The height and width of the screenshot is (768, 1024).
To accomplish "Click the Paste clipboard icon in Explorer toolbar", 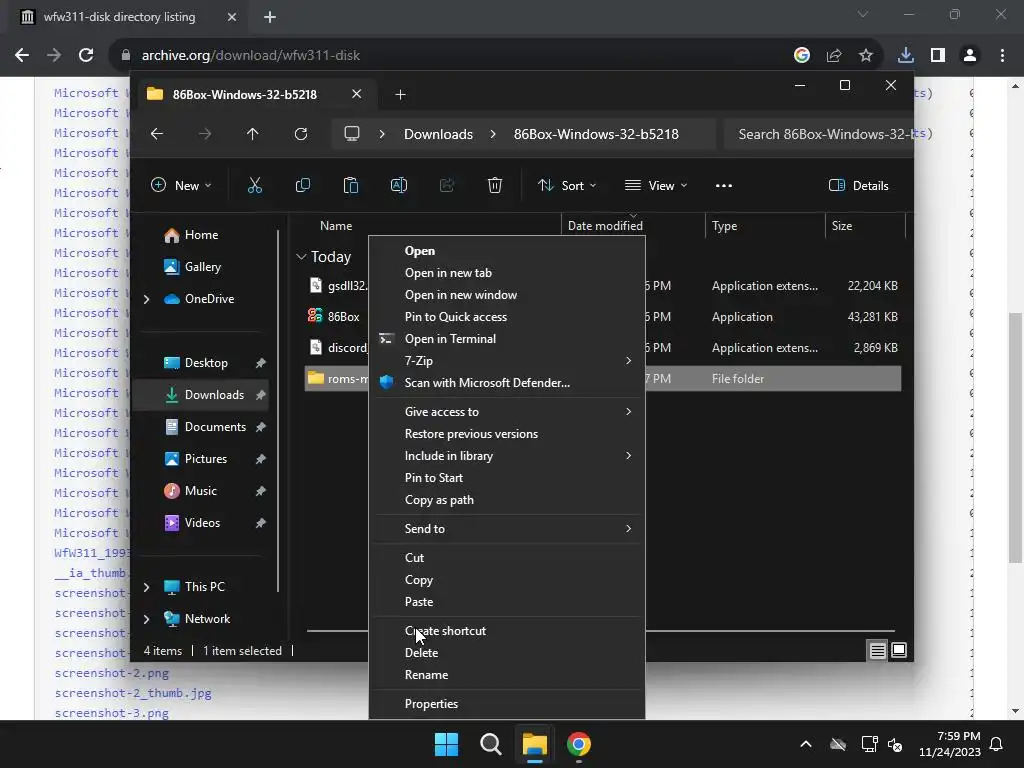I will click(351, 185).
